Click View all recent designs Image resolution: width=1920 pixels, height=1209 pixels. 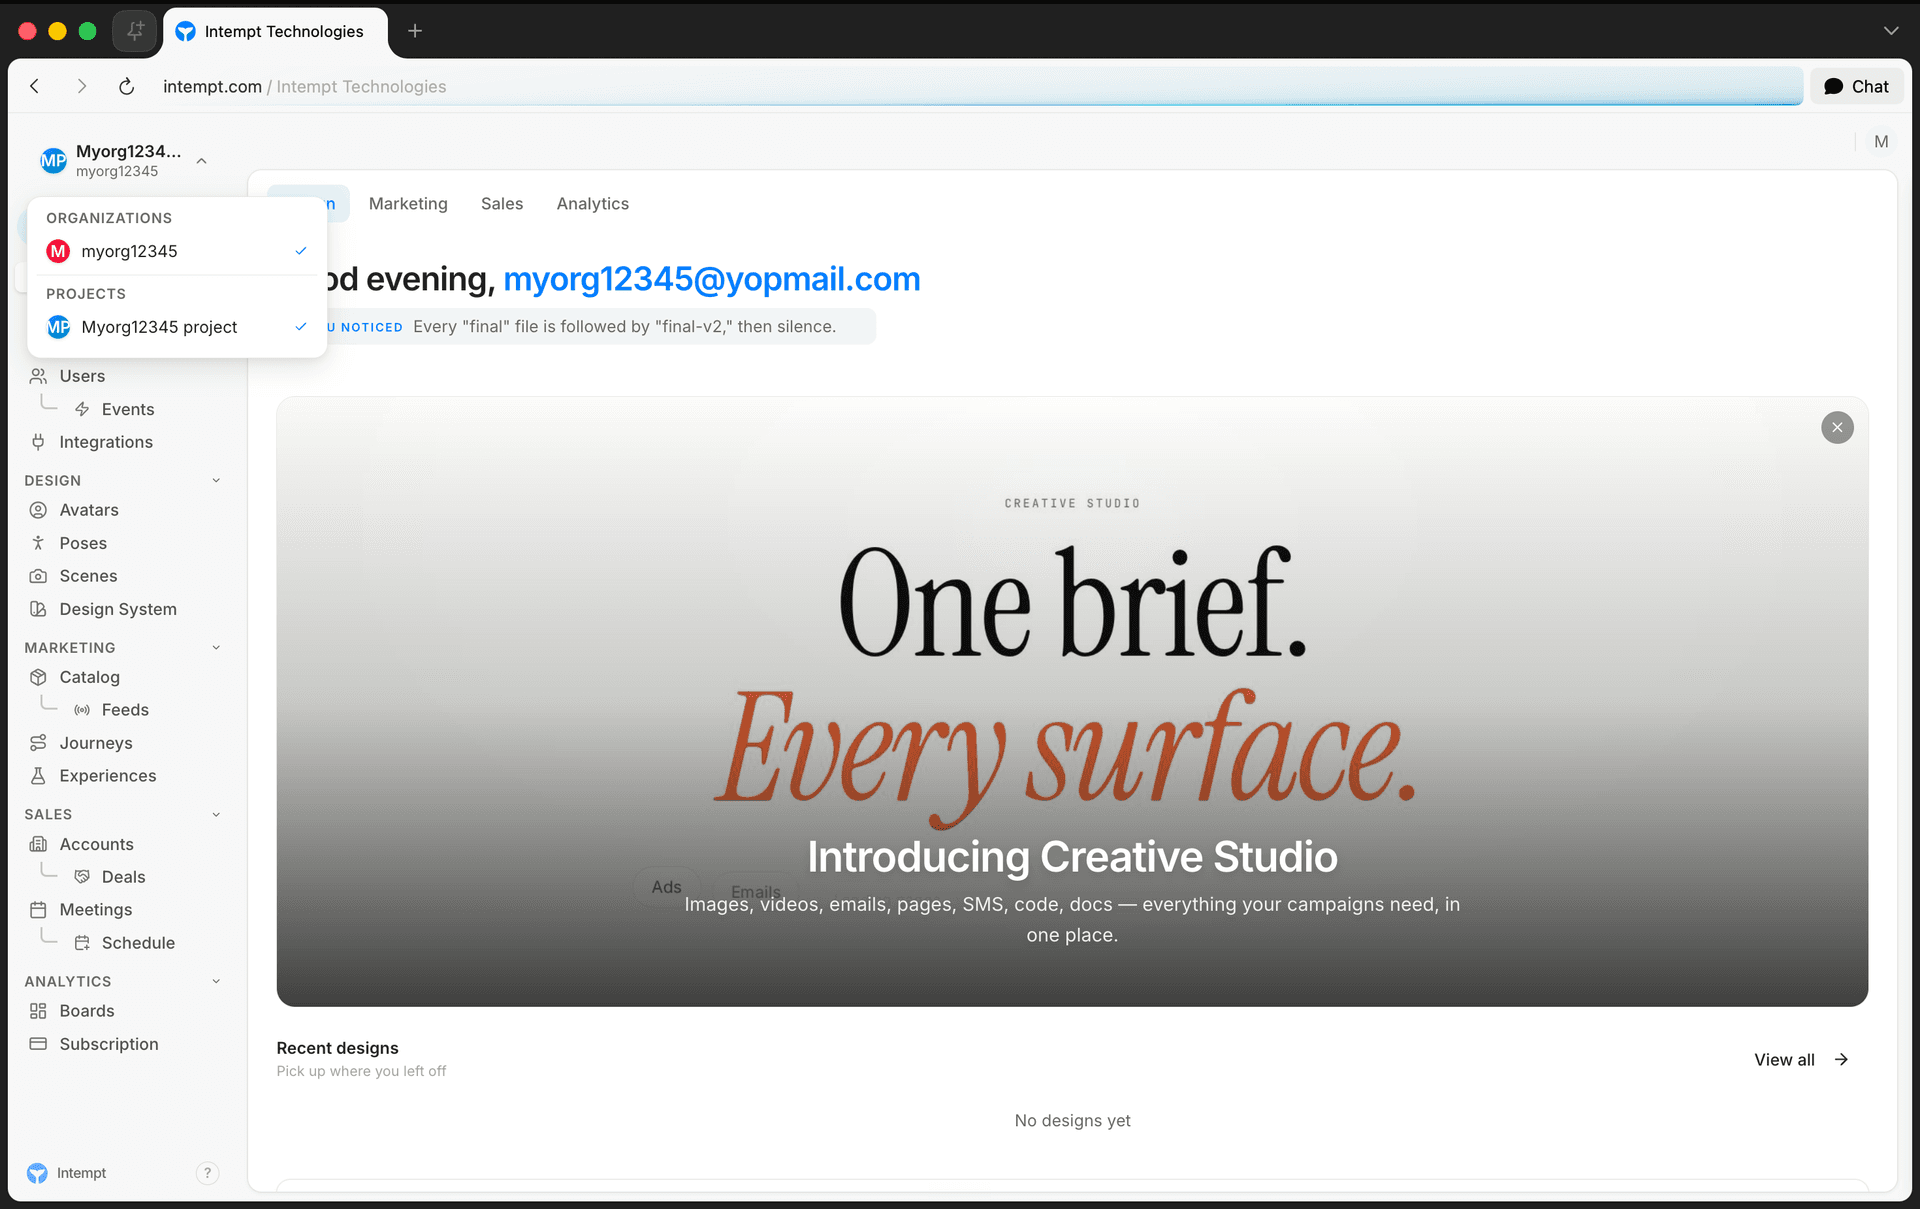coord(1801,1060)
